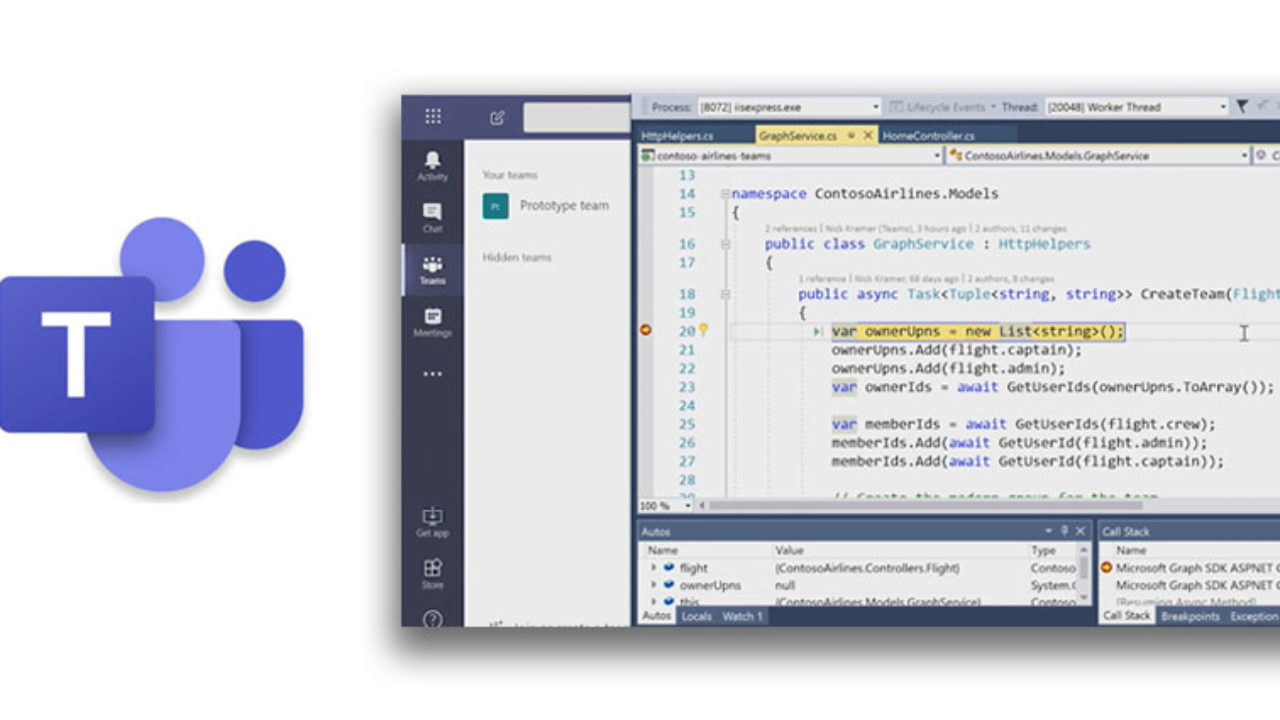The width and height of the screenshot is (1280, 720).
Task: Click the breakpoint icon in Call Stack row
Action: pyautogui.click(x=1106, y=568)
